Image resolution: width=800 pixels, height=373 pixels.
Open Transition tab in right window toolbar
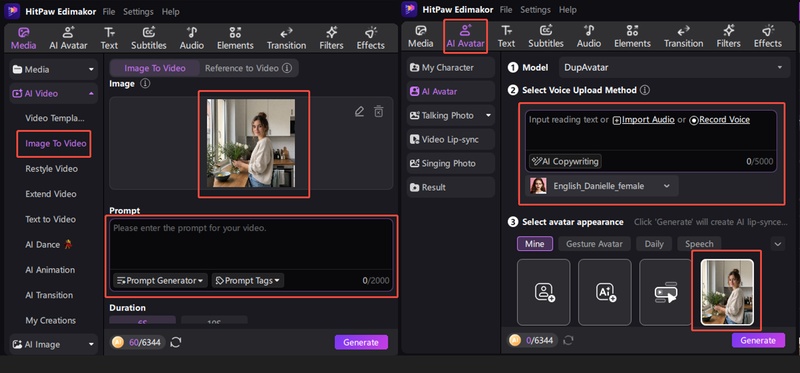pos(683,37)
